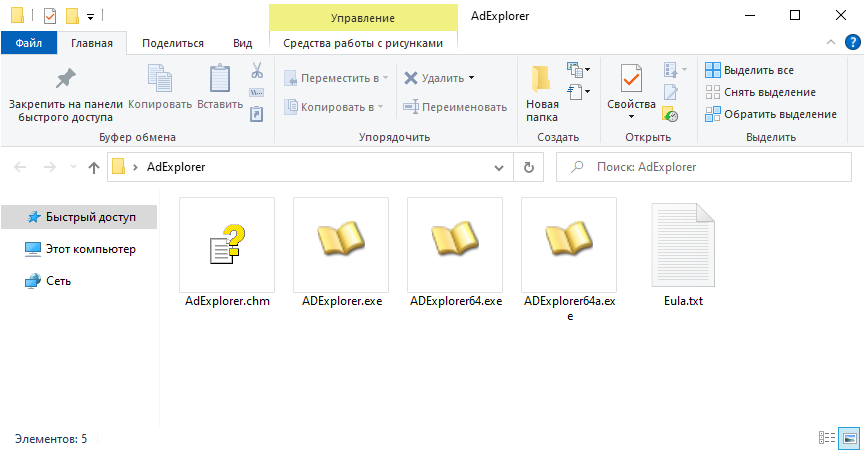Paste shortcut icon in Буфер обмена group
Screen dimensions: 865x451
click(x=257, y=114)
